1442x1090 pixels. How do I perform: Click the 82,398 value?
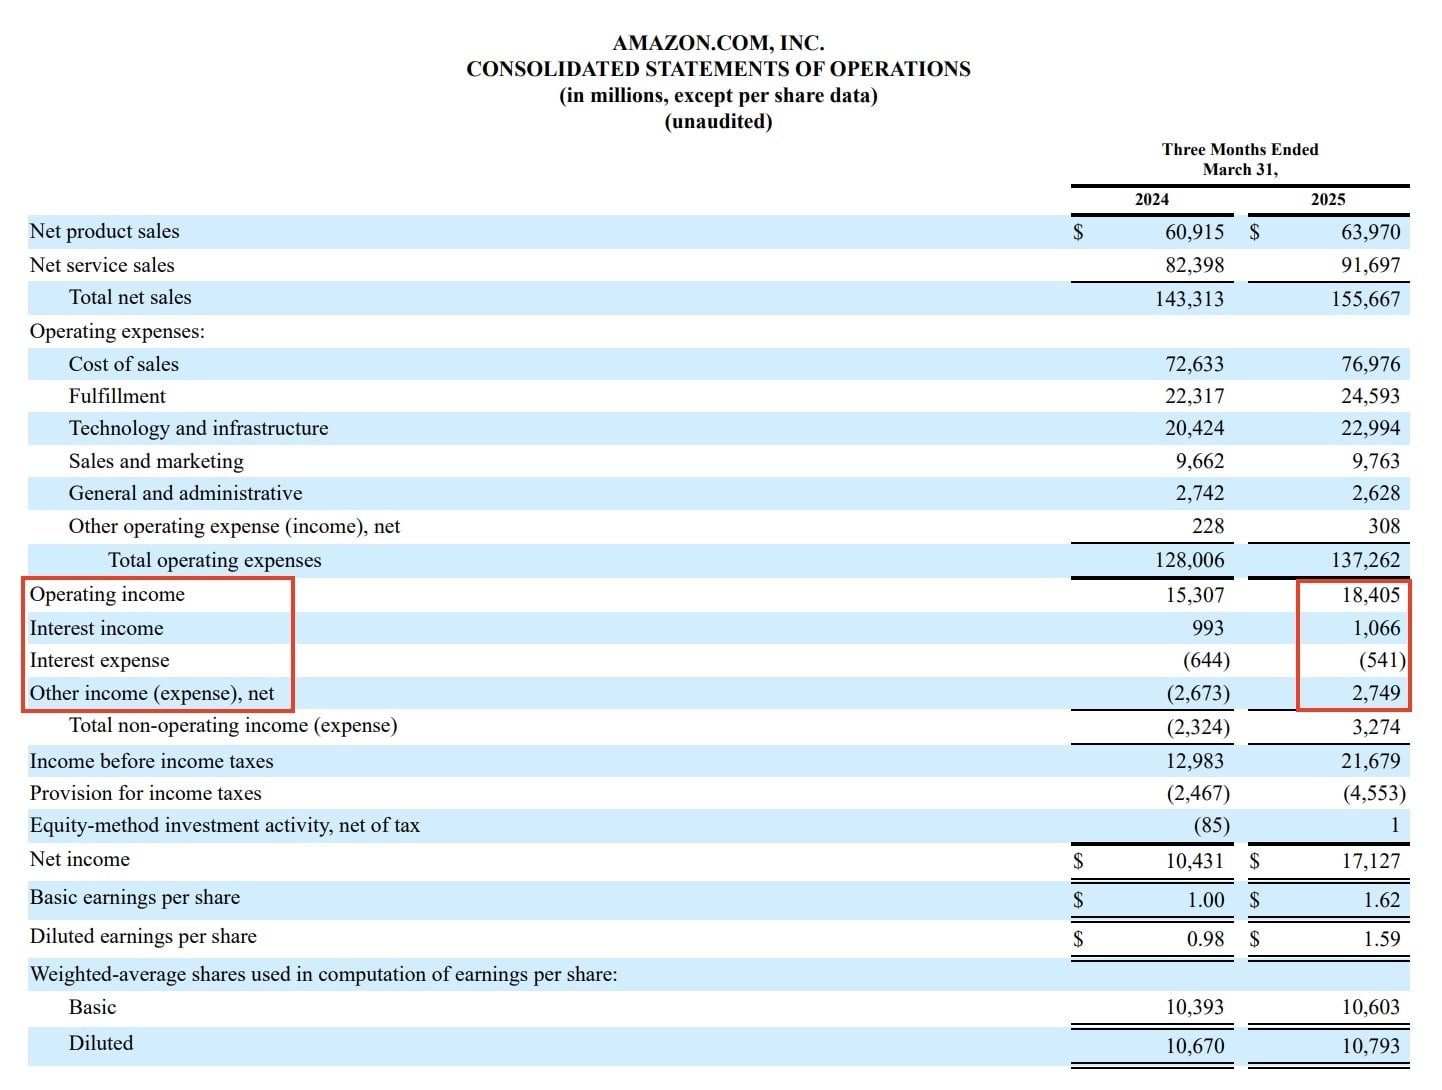point(1194,265)
